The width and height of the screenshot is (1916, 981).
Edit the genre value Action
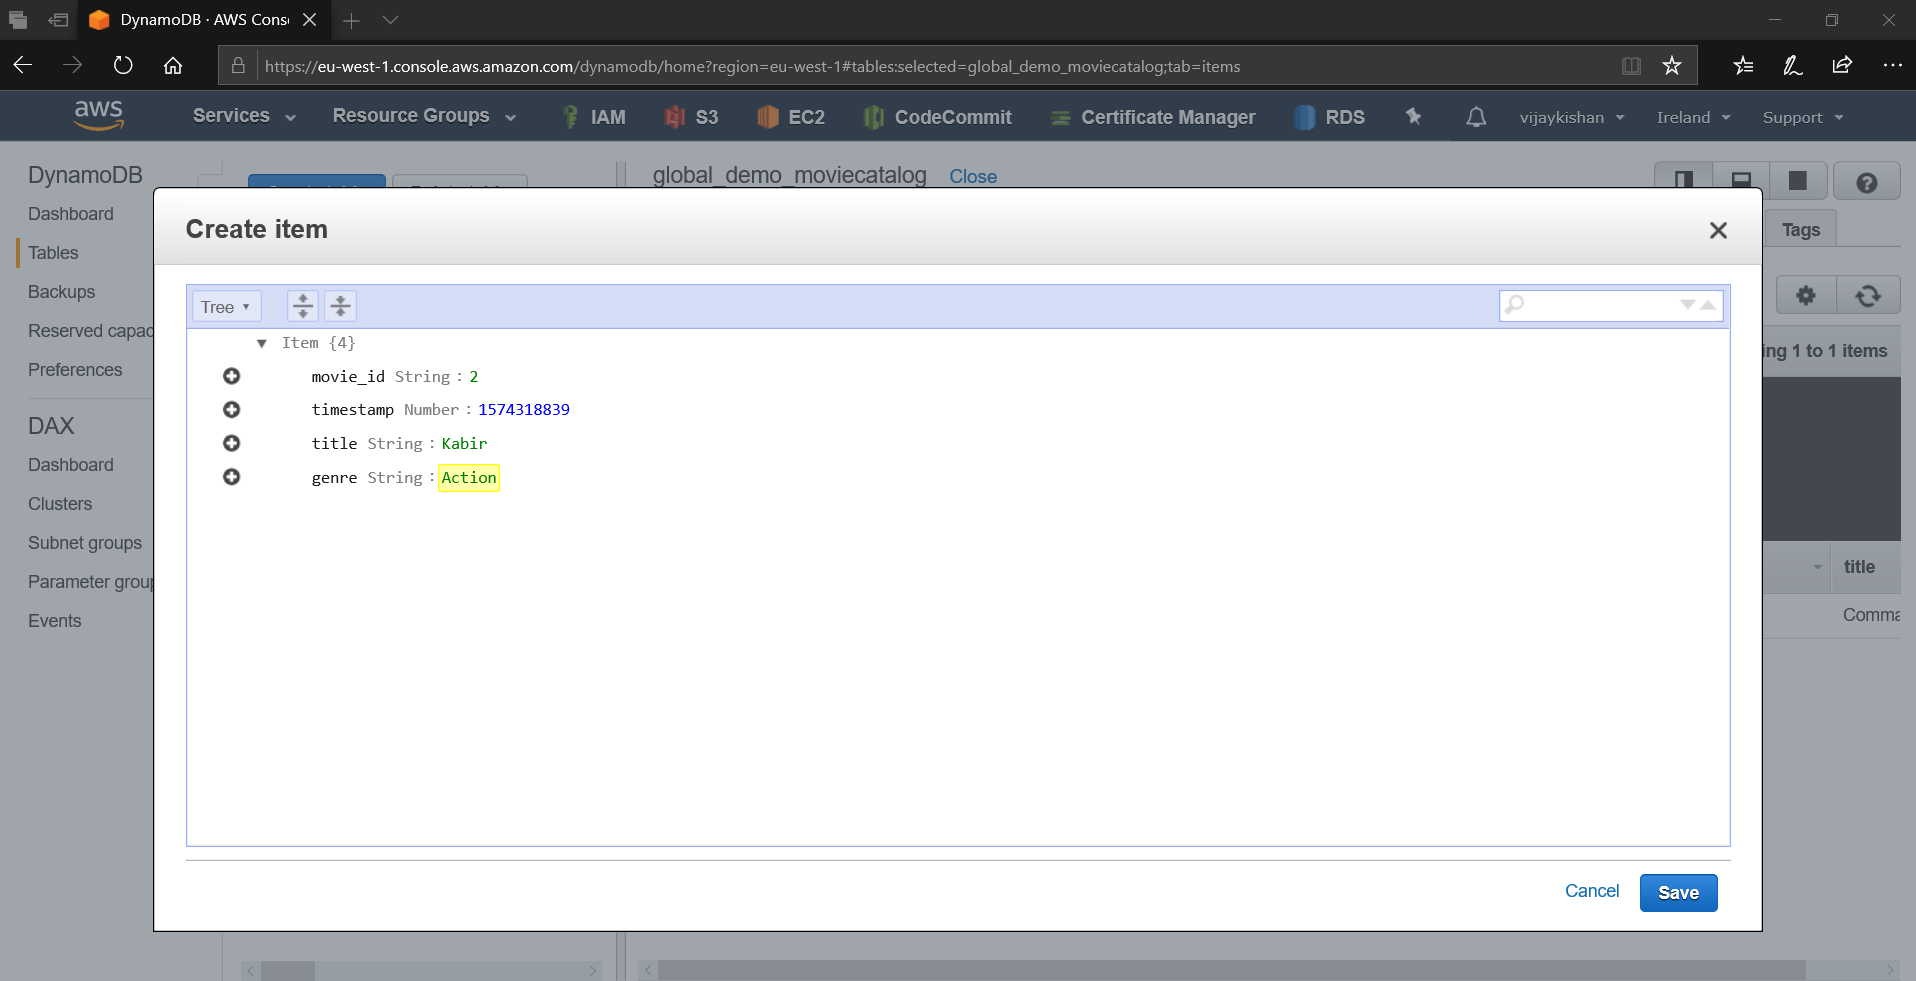coord(469,478)
